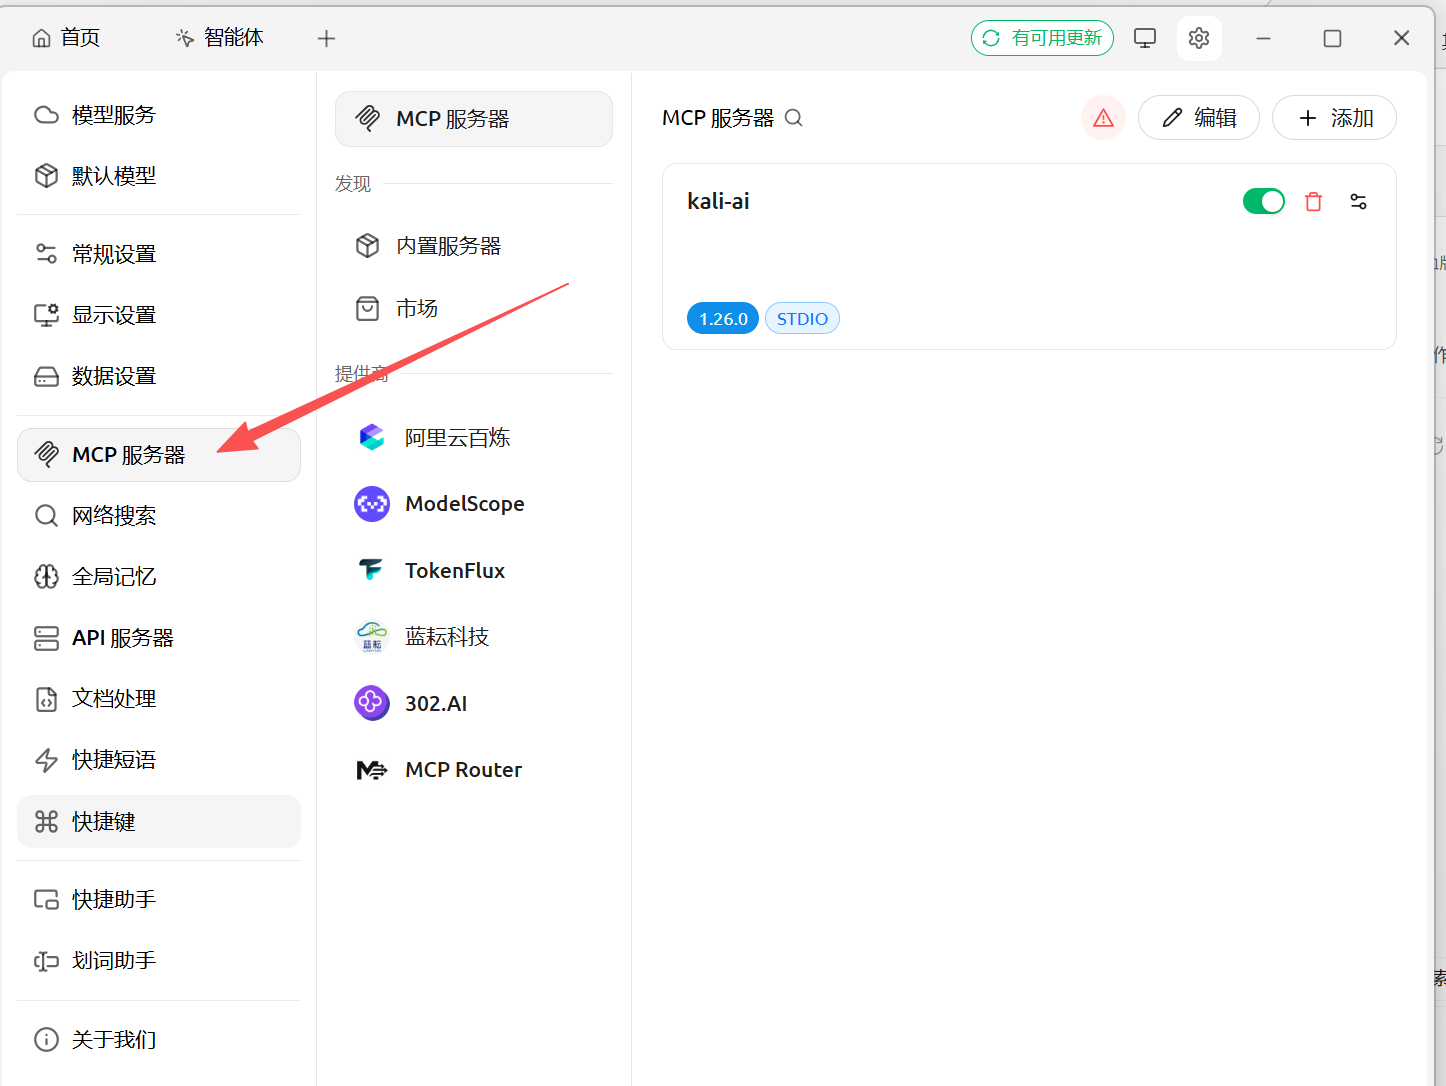
Task: Select MCP Router provider
Action: (474, 770)
